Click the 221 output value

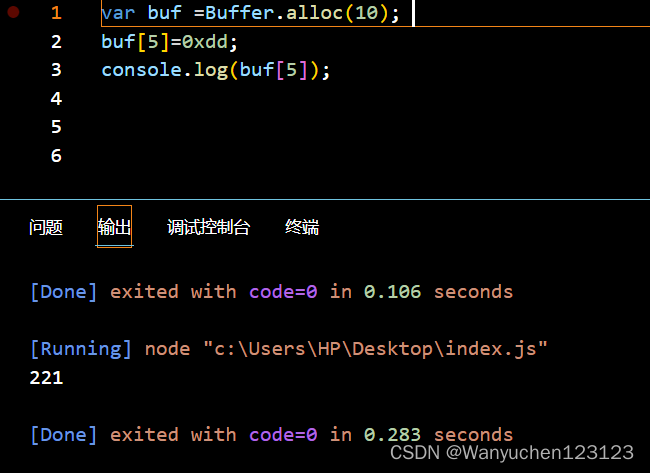coord(46,378)
